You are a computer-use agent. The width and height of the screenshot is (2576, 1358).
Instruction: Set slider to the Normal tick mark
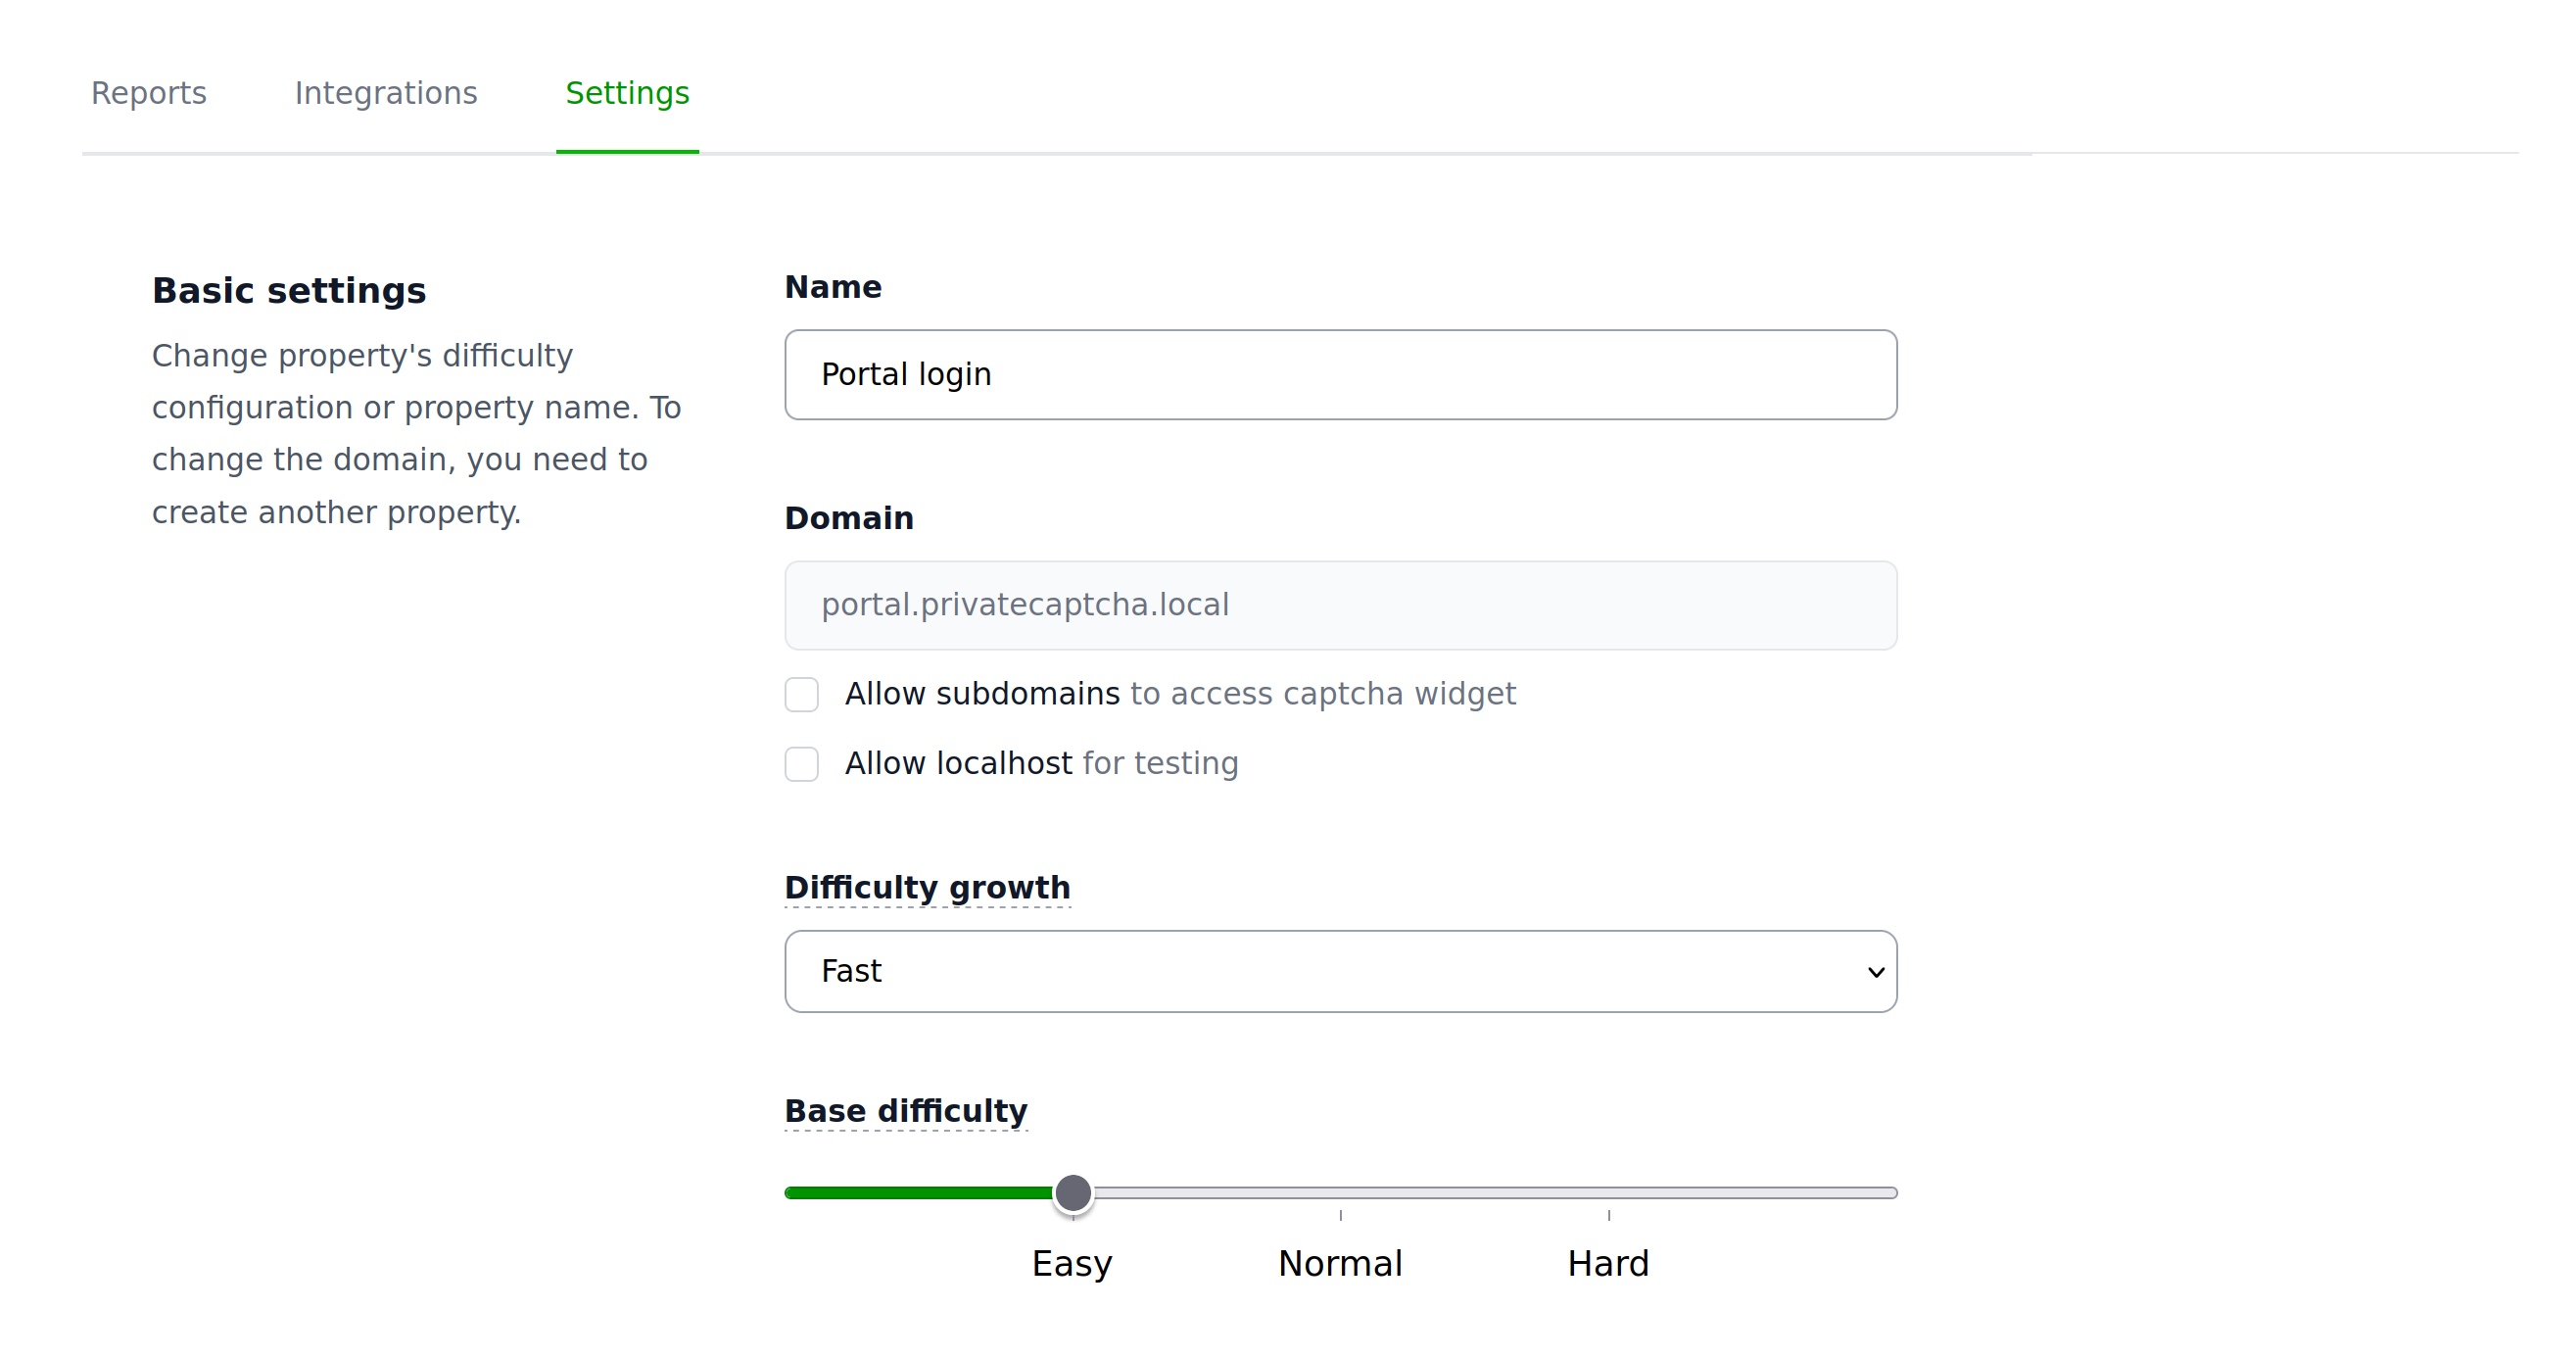[x=1340, y=1192]
